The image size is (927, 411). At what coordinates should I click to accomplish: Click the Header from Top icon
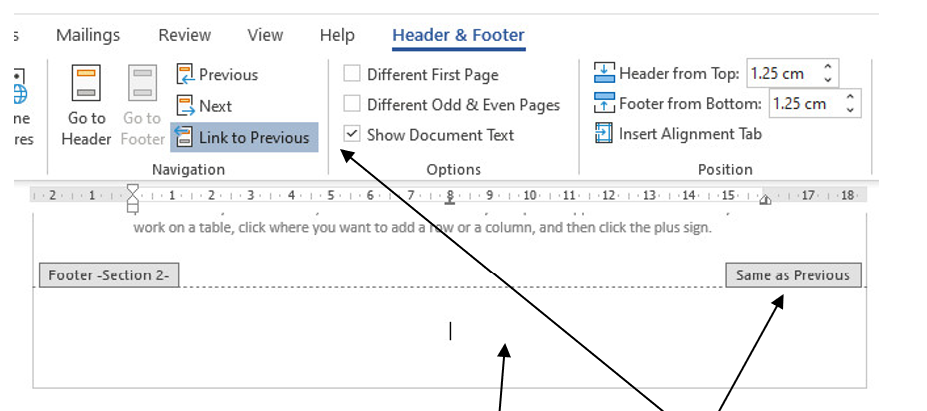pyautogui.click(x=604, y=73)
